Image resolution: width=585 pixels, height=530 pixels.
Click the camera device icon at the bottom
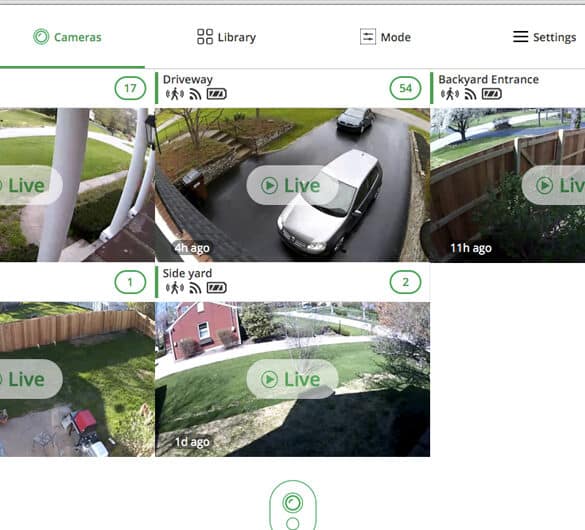coord(293,505)
